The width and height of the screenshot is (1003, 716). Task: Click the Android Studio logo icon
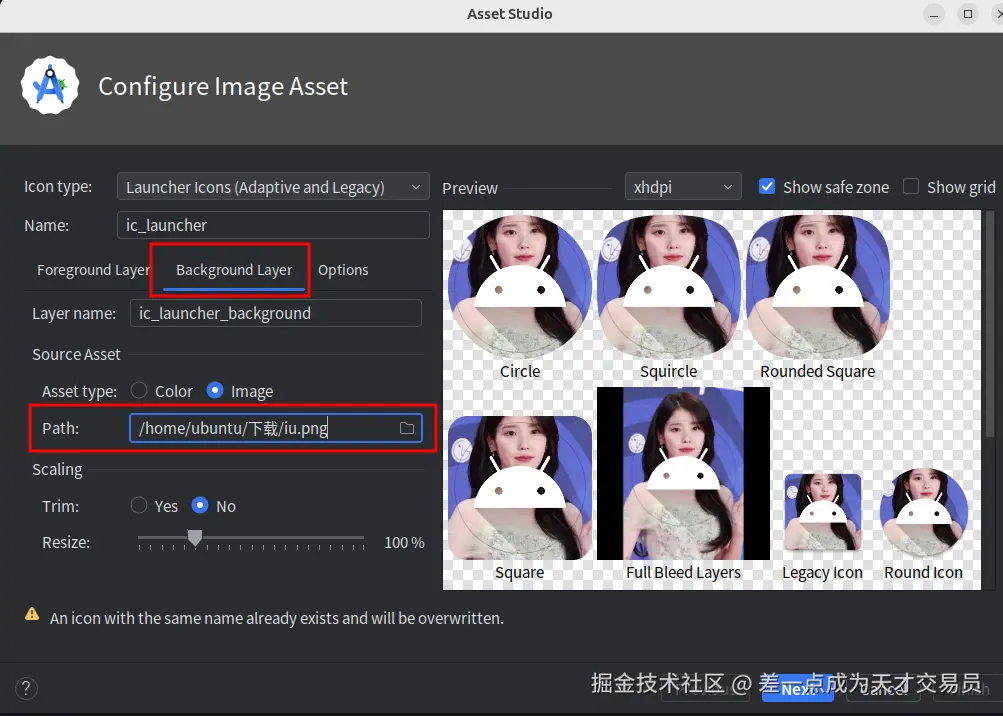(x=50, y=86)
